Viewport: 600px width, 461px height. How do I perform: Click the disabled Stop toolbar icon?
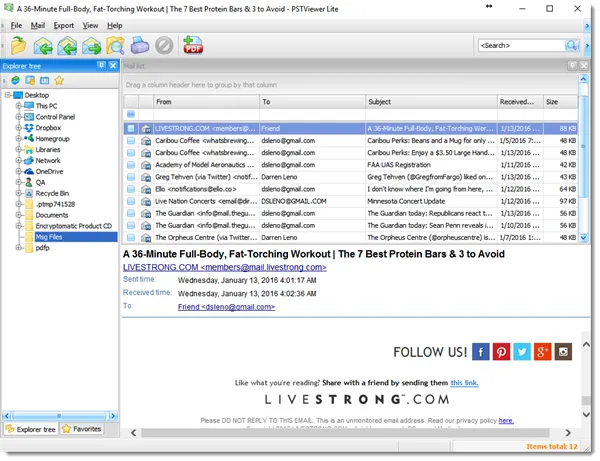pos(164,46)
